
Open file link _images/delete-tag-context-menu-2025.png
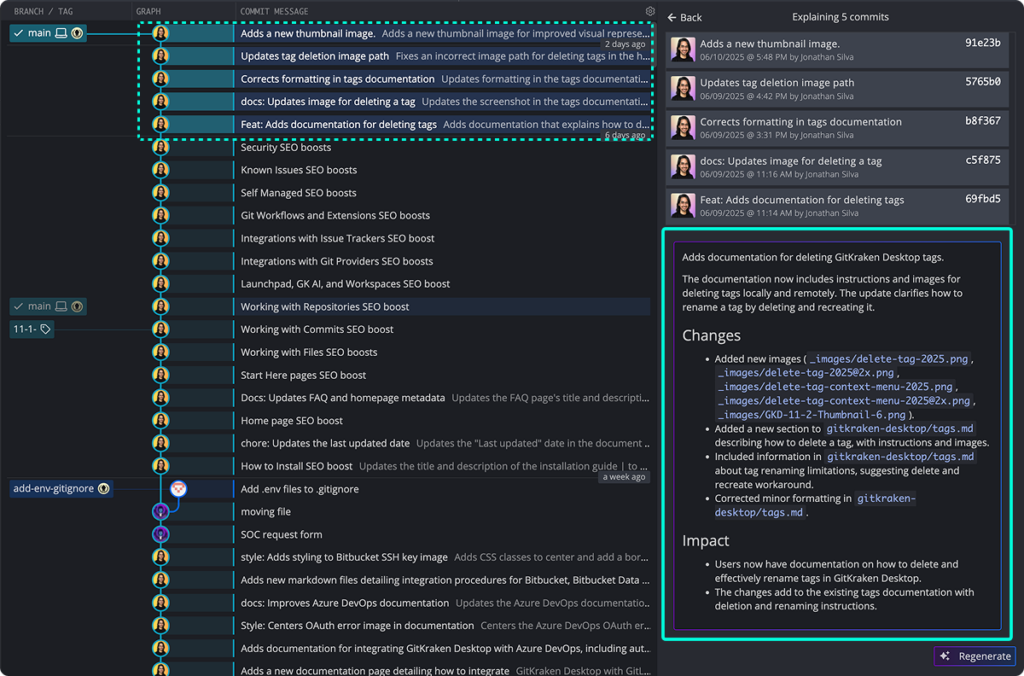(835, 387)
